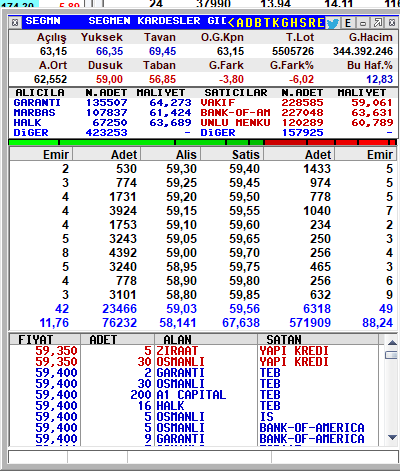This screenshot has height=471, width=400.
Task: Select the yellow letter A shortcut
Action: click(x=240, y=23)
